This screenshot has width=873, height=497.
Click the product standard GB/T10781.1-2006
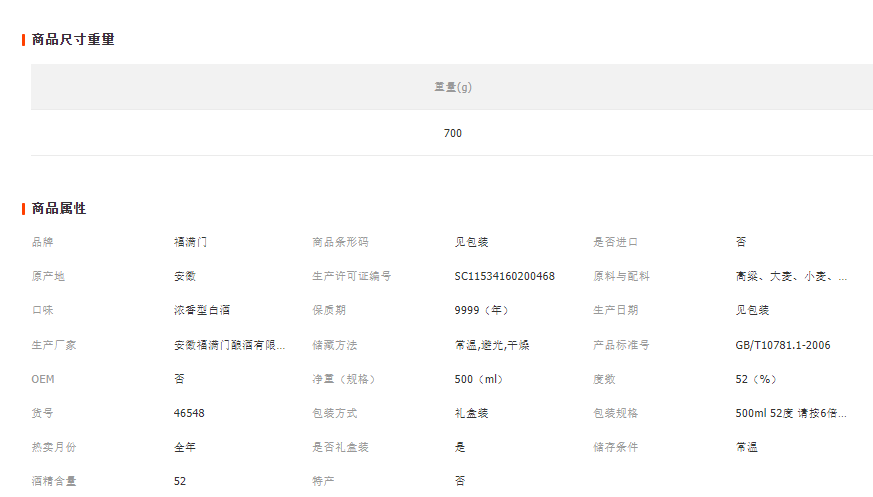click(x=782, y=345)
